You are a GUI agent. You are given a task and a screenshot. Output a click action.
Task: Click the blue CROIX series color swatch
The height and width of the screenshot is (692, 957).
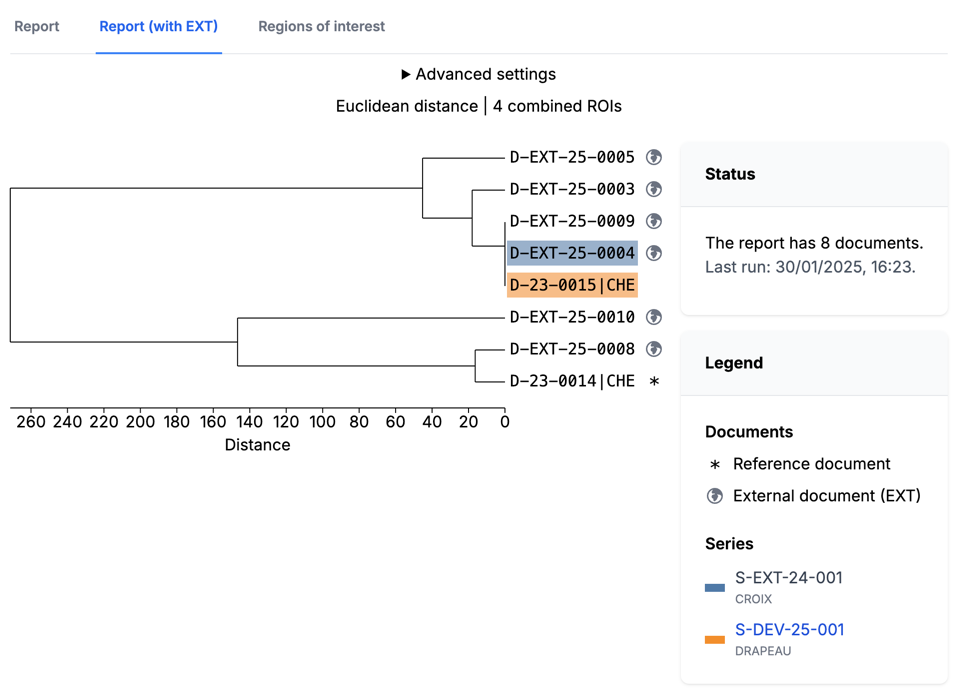point(714,587)
